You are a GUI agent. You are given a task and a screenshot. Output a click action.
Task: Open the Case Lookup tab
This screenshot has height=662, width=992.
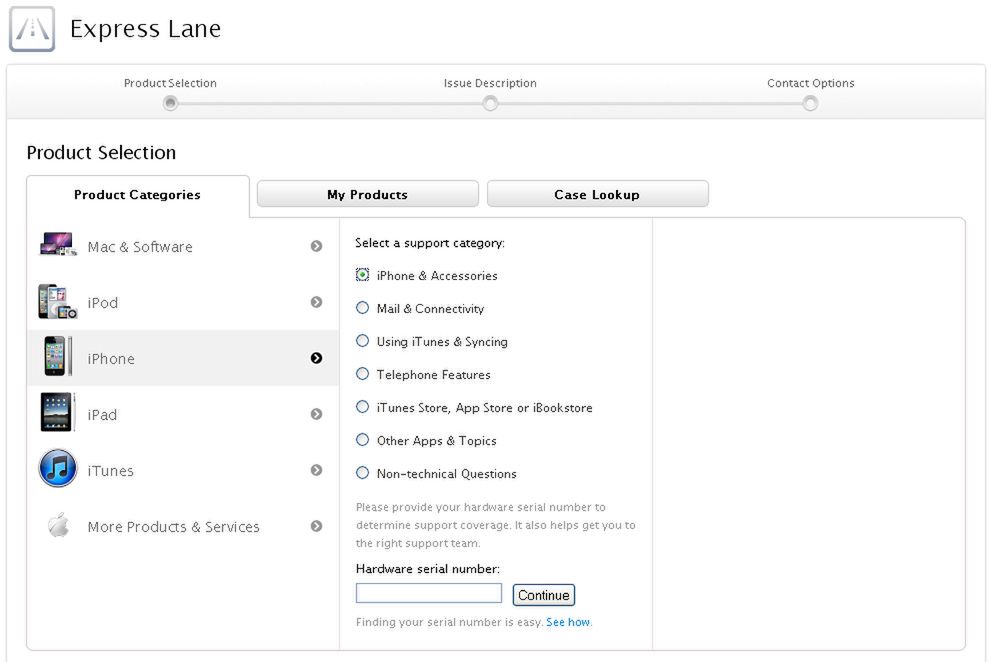coord(597,194)
